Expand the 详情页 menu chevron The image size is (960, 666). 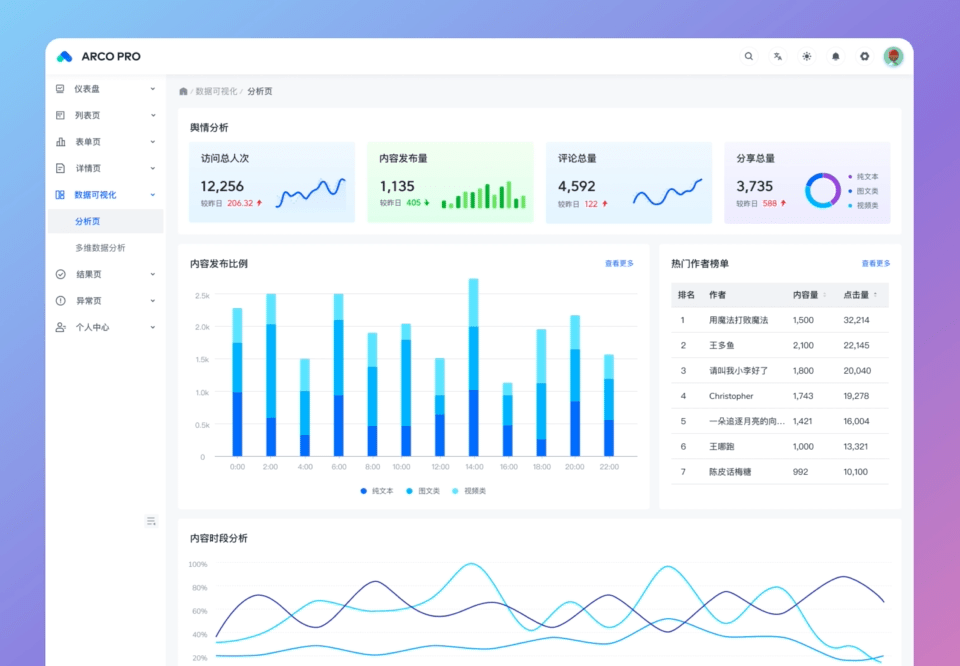[x=152, y=168]
